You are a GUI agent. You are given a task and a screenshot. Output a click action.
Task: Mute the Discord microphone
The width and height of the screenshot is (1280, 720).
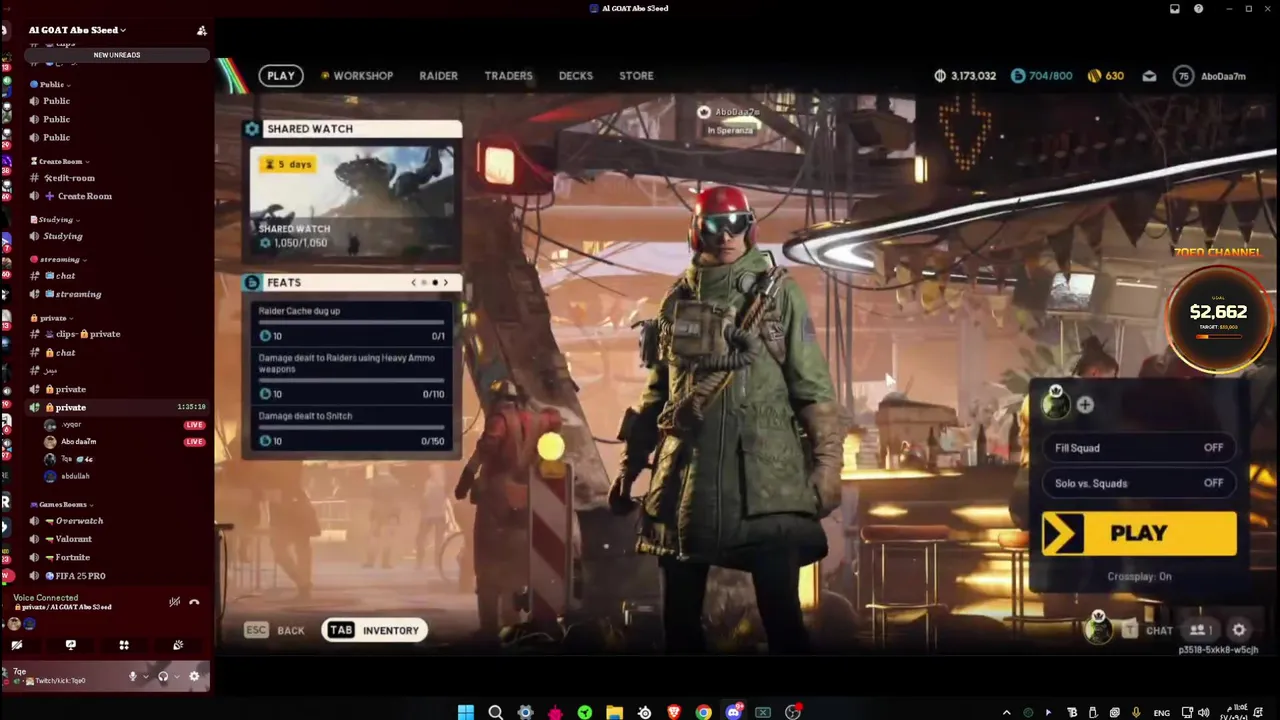[x=132, y=677]
